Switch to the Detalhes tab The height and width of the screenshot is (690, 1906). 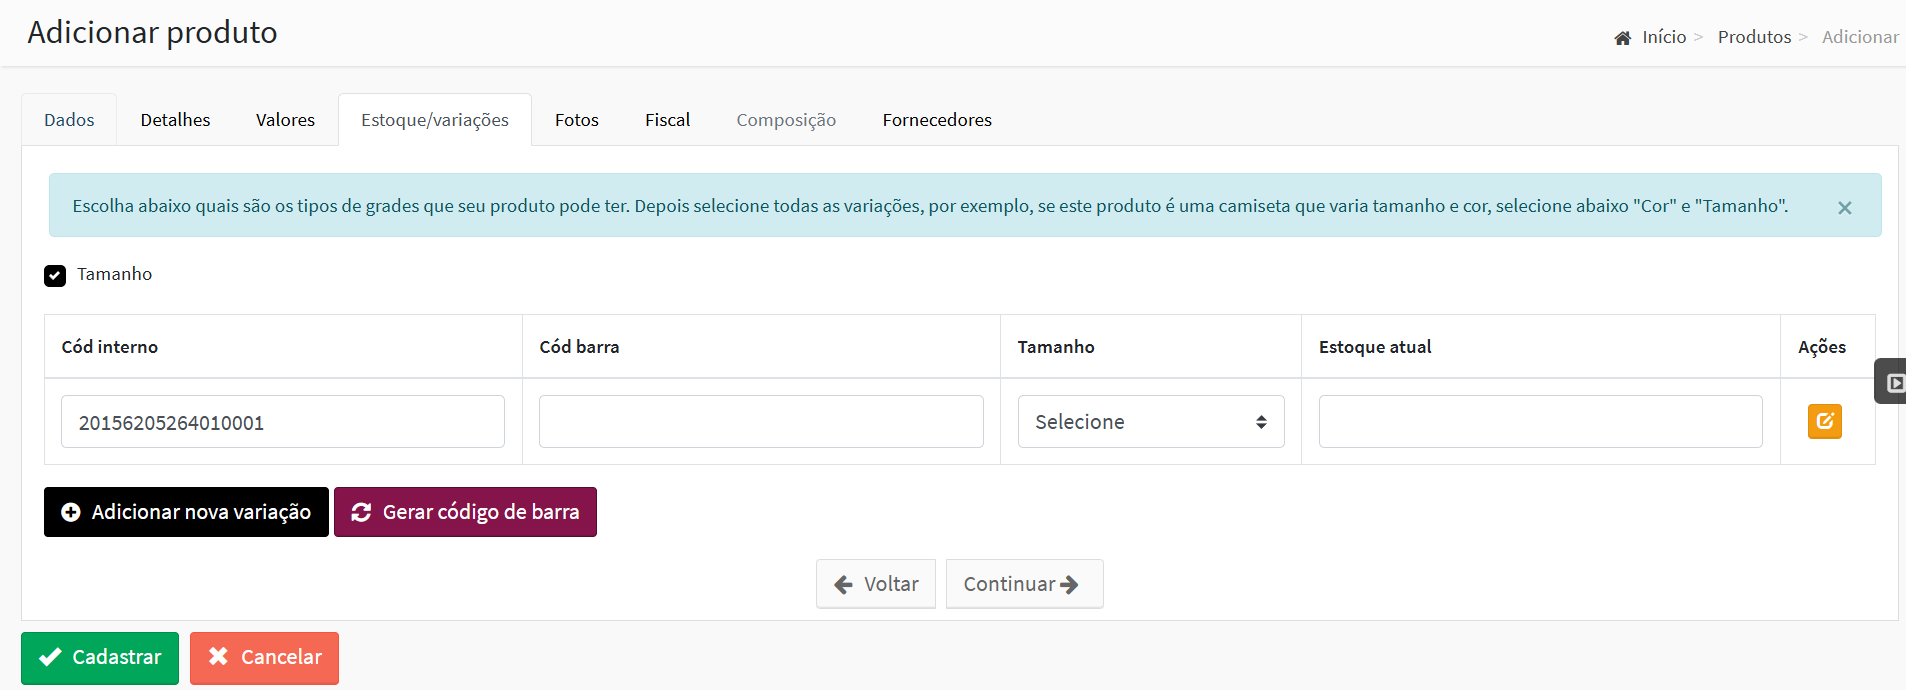[175, 120]
